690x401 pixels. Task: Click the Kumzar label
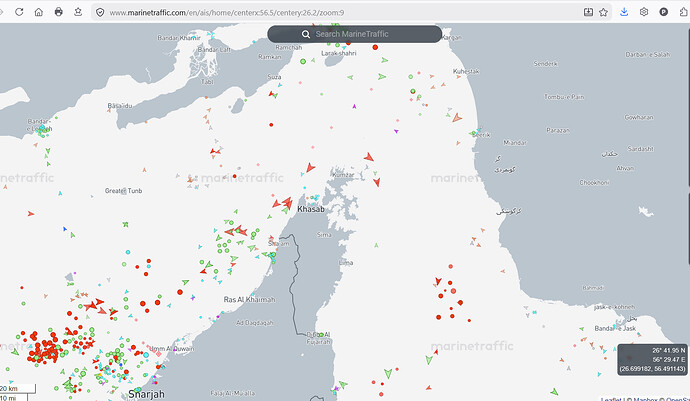343,175
